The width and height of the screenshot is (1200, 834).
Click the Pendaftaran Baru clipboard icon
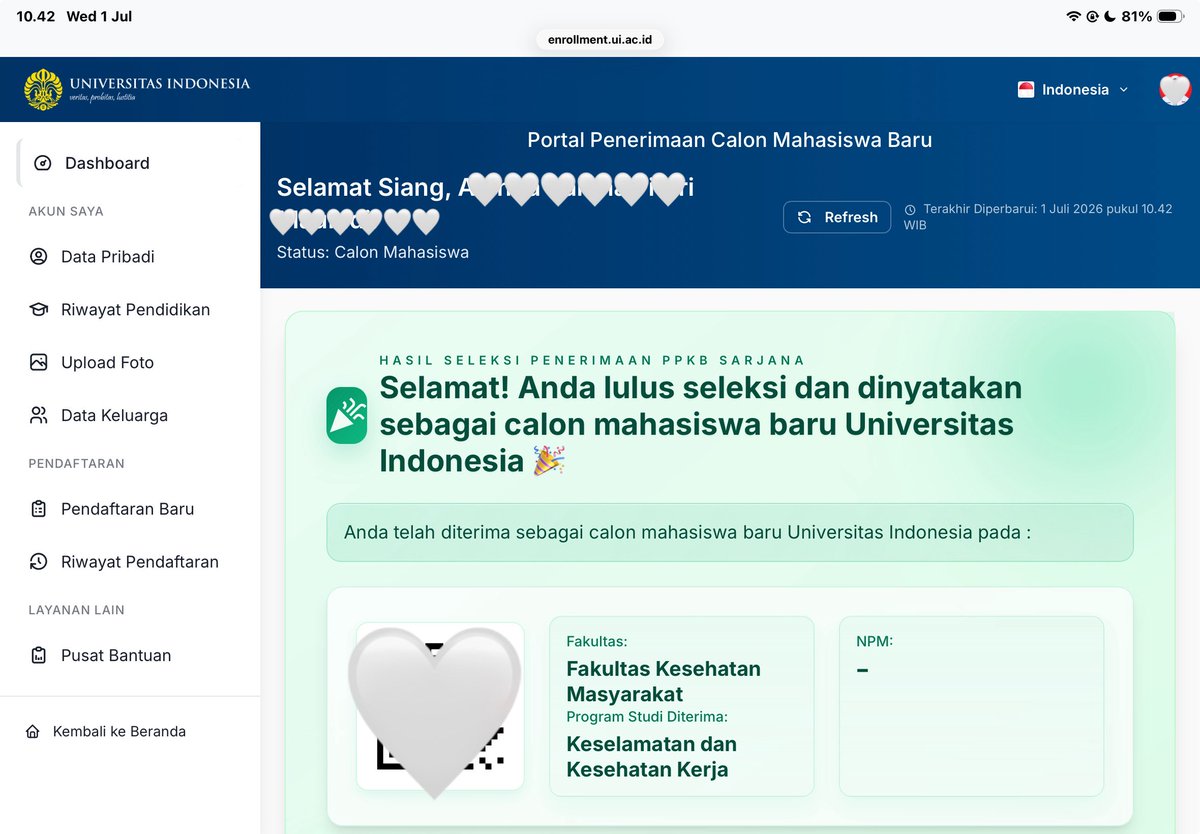click(39, 508)
